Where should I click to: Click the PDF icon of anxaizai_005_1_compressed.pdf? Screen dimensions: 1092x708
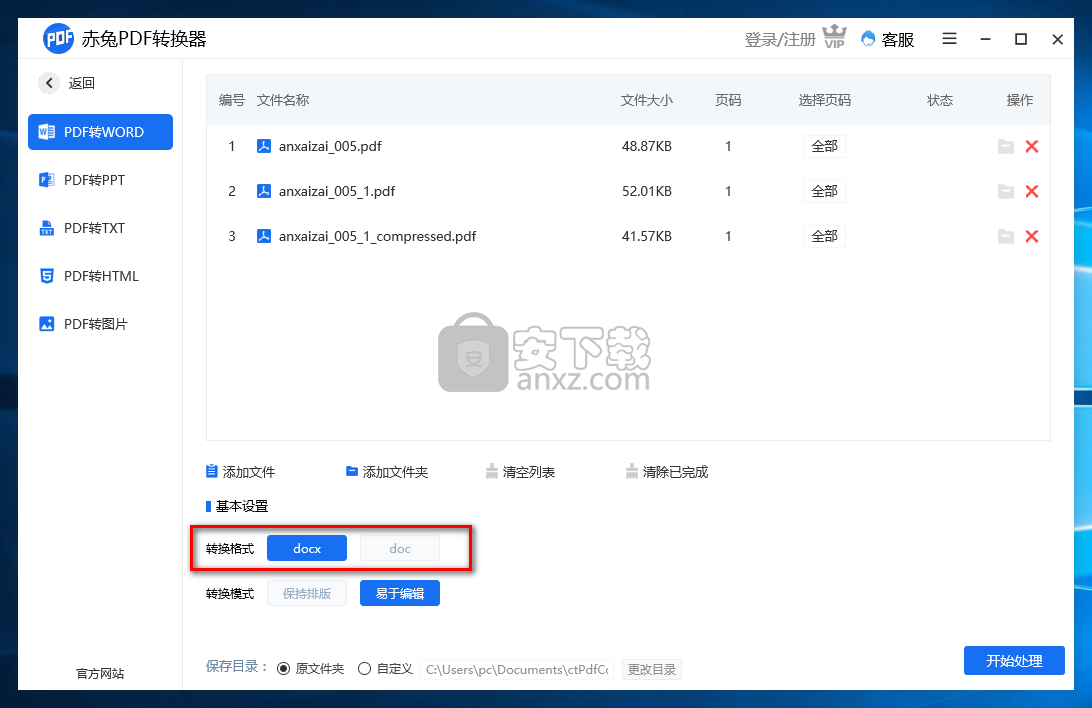coord(264,236)
